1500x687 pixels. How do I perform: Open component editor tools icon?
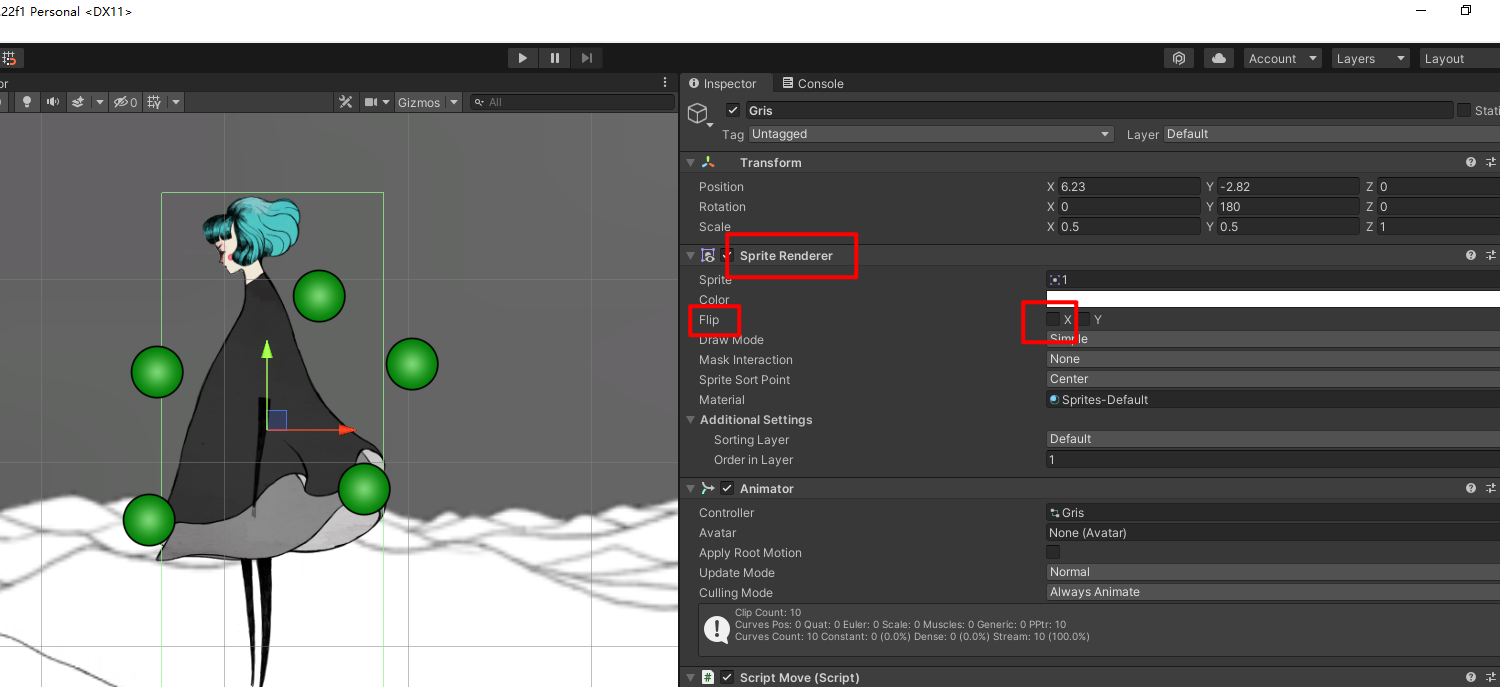[x=346, y=102]
